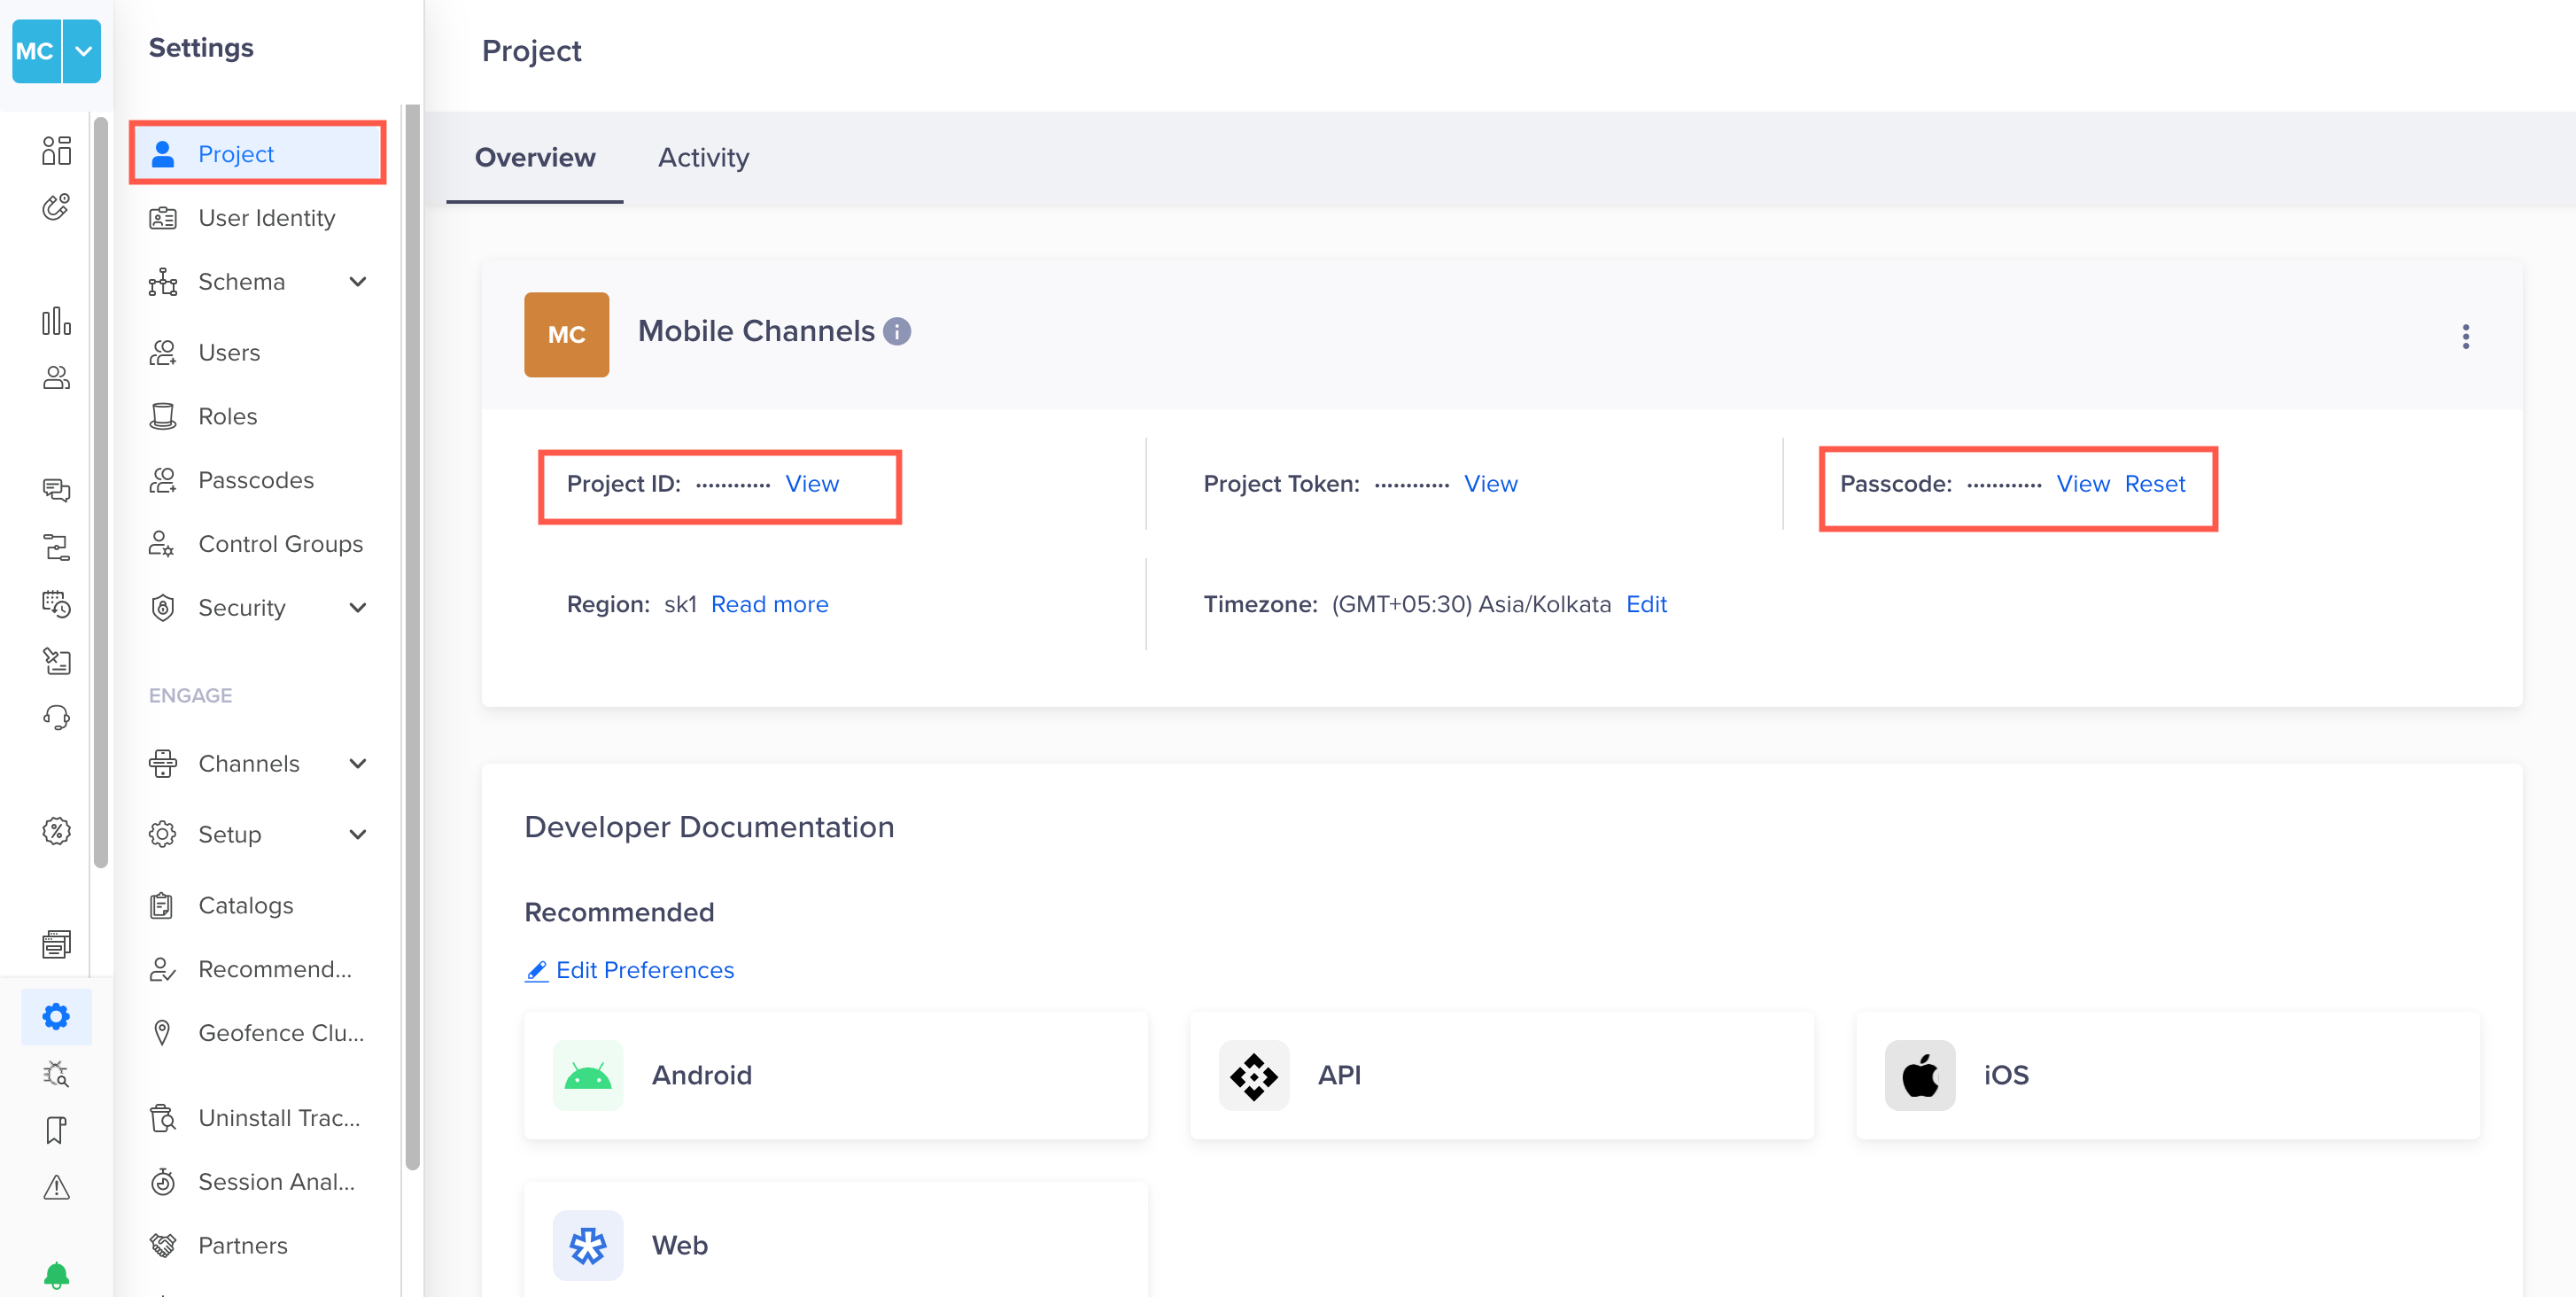The height and width of the screenshot is (1297, 2576).
Task: Click the warning triangle alerts icon
Action: pyautogui.click(x=56, y=1187)
